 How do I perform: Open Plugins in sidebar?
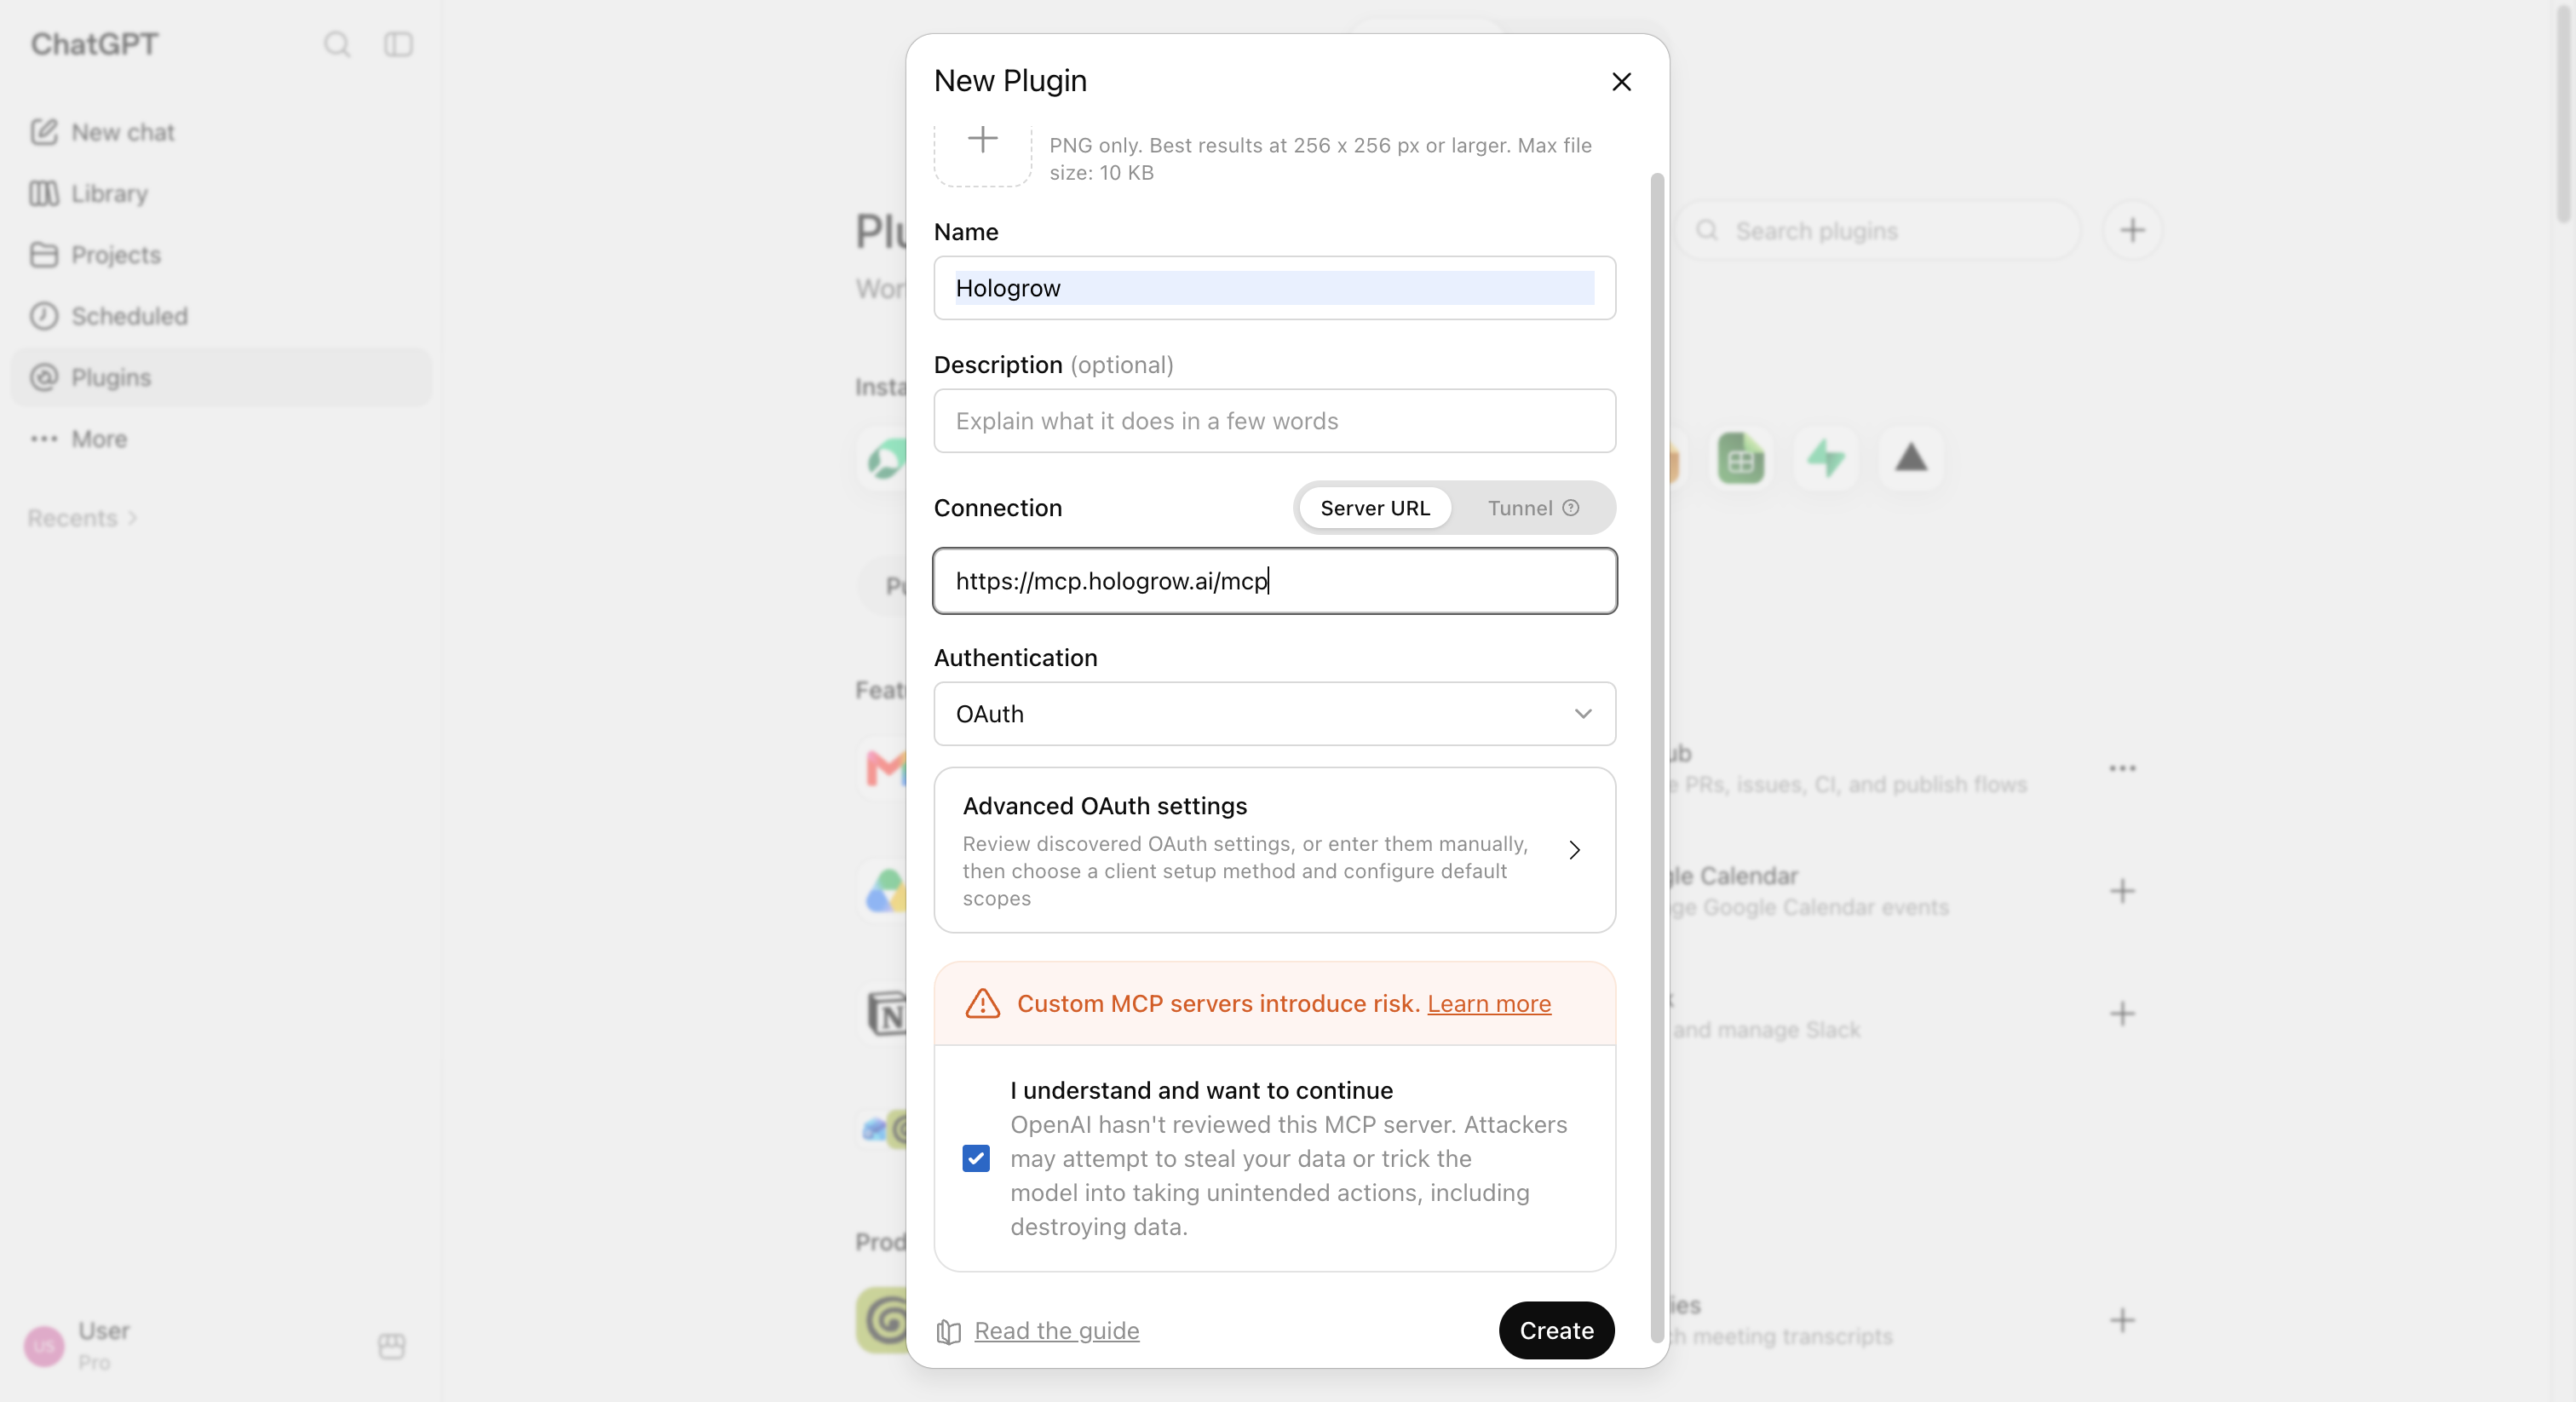pyautogui.click(x=221, y=377)
